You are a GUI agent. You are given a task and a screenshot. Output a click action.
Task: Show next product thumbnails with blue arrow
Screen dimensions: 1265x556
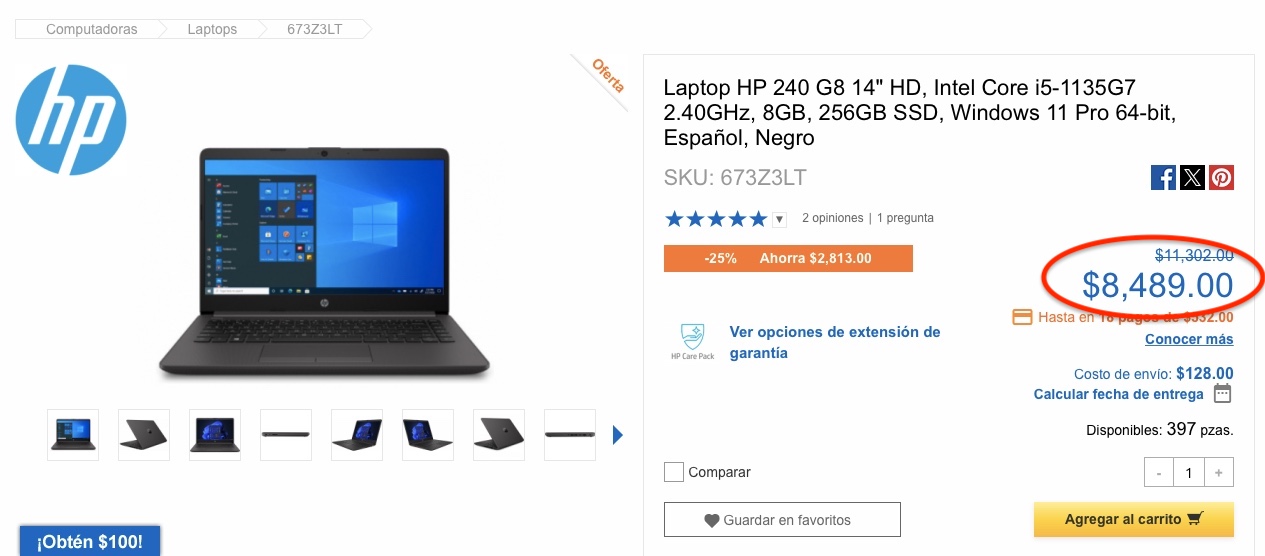(x=618, y=435)
